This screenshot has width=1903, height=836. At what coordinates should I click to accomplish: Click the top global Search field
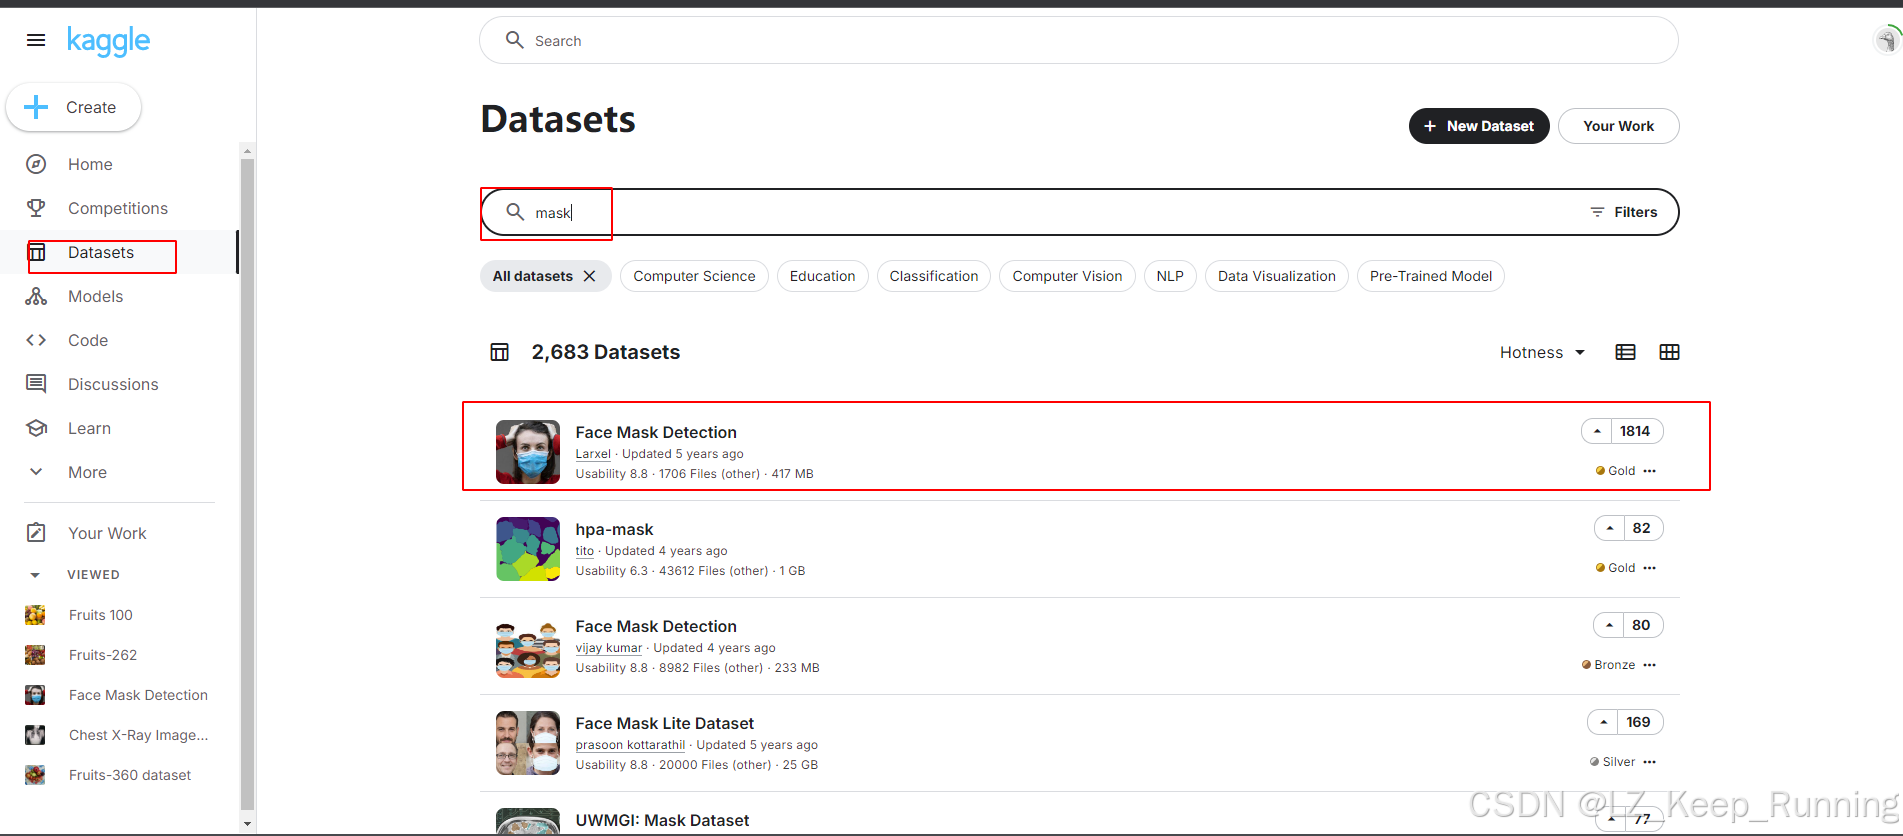(1078, 40)
